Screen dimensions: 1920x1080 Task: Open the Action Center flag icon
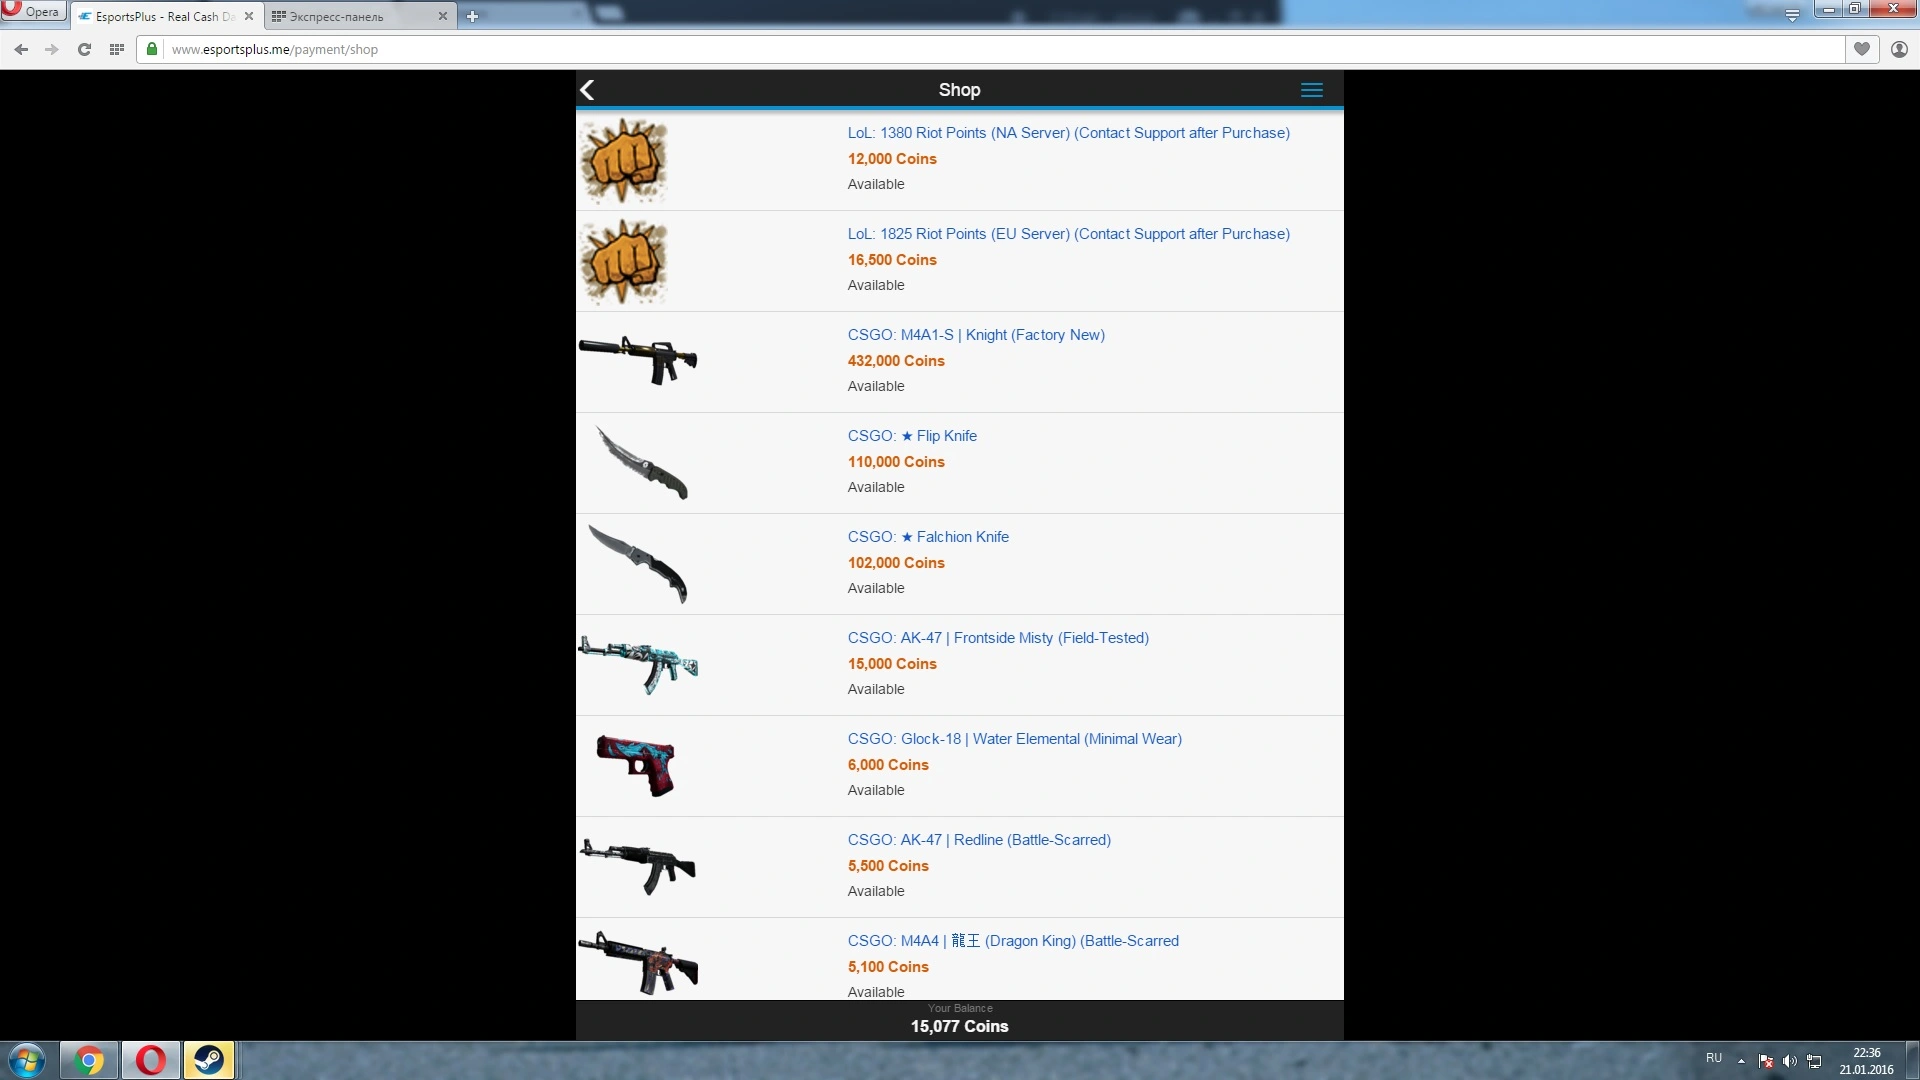tap(1766, 1061)
